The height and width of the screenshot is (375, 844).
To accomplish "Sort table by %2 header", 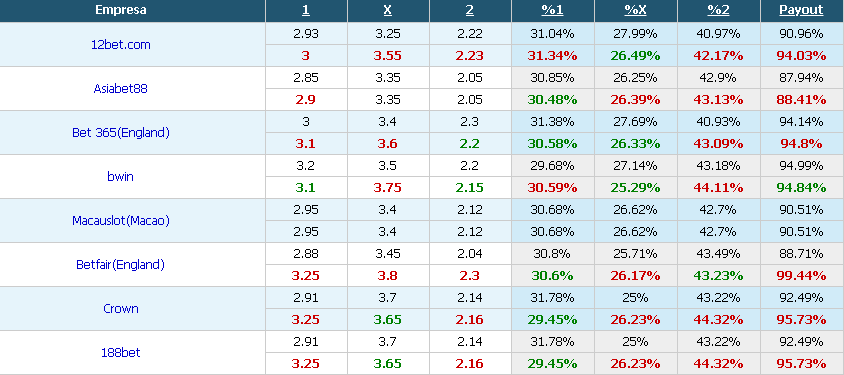I will pos(718,10).
